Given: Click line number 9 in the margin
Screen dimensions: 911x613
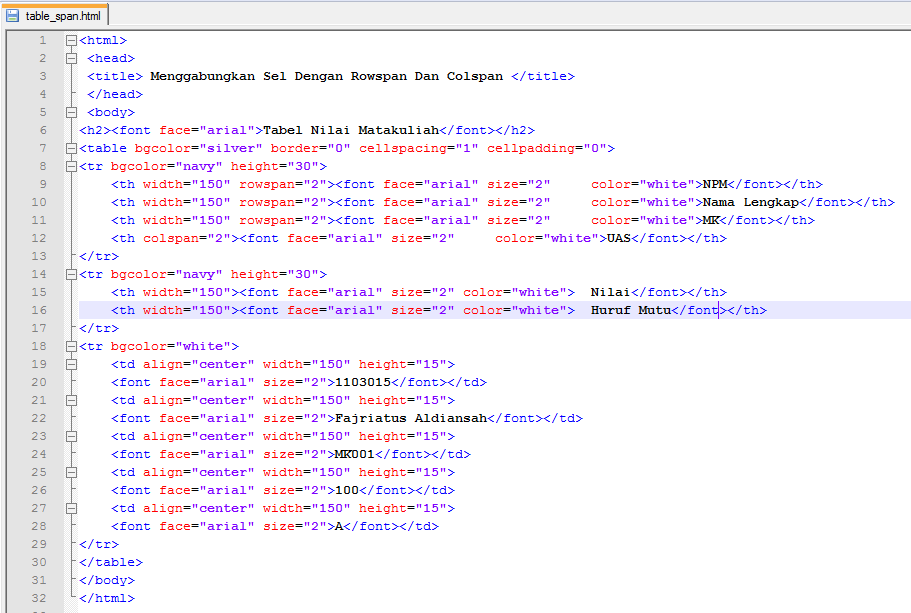Looking at the screenshot, I should (41, 184).
